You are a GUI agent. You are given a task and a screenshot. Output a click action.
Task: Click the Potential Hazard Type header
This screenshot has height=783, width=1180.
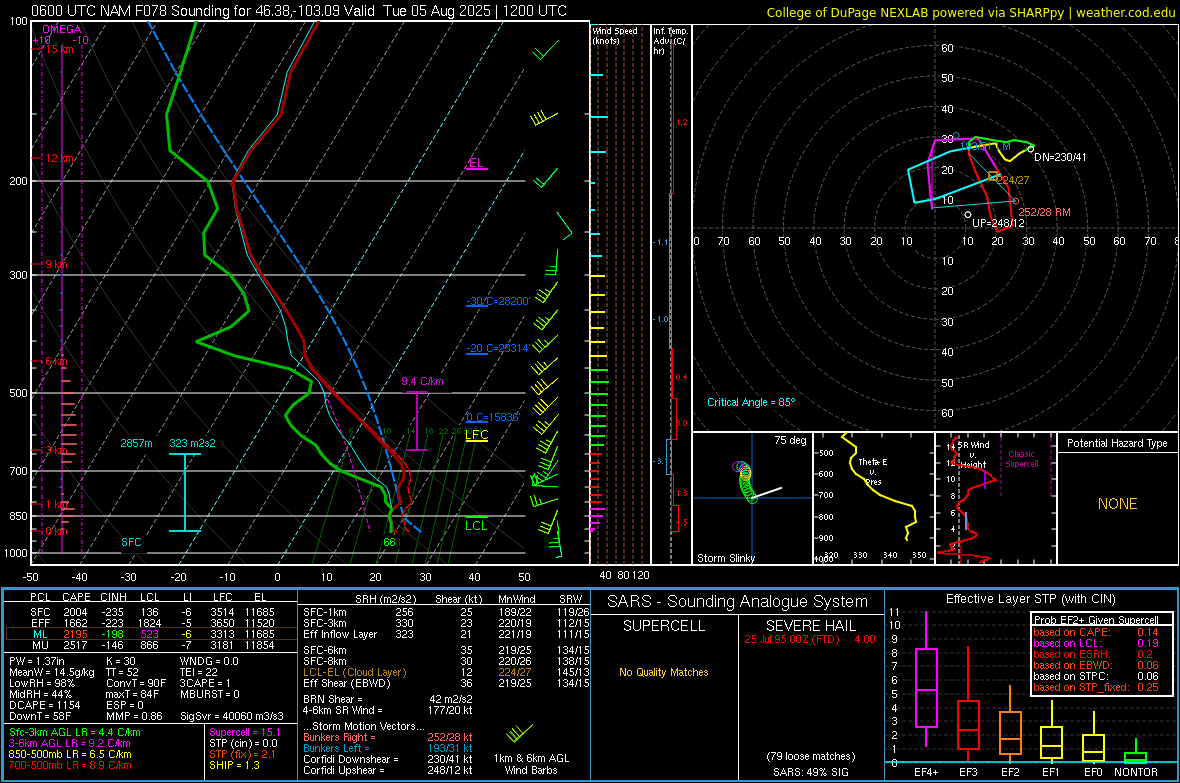[1117, 443]
